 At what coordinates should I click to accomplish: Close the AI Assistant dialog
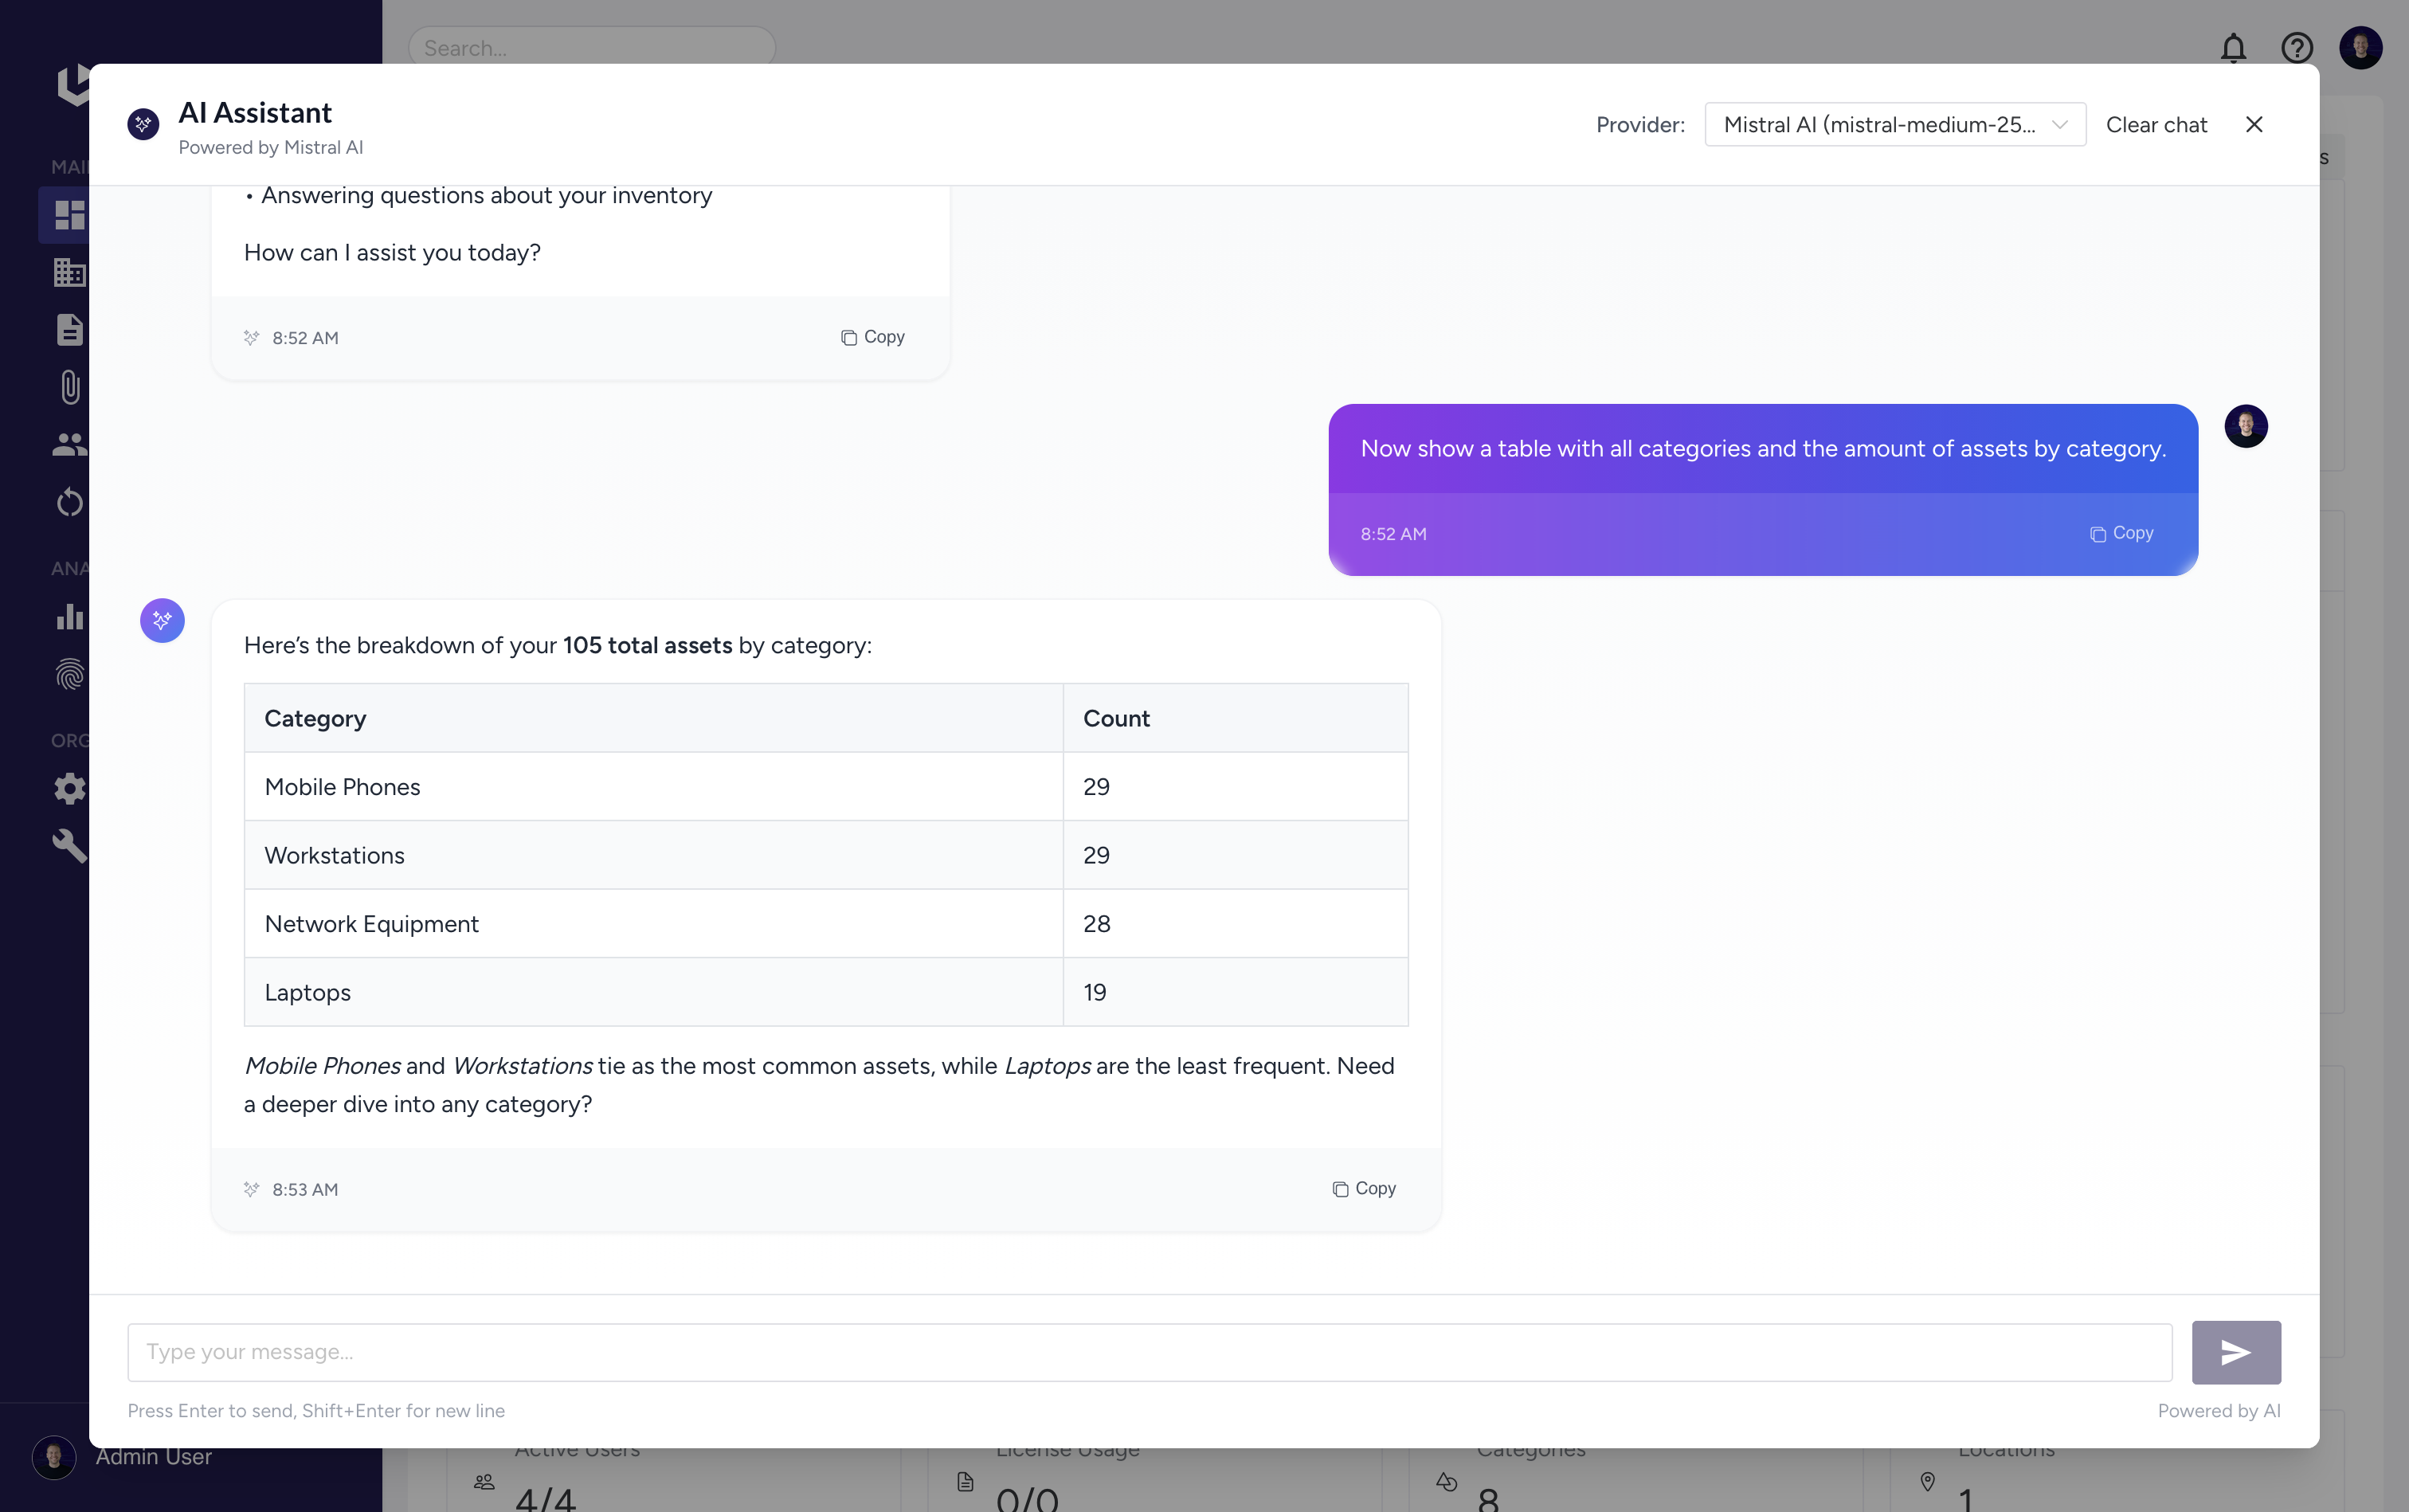click(2254, 125)
